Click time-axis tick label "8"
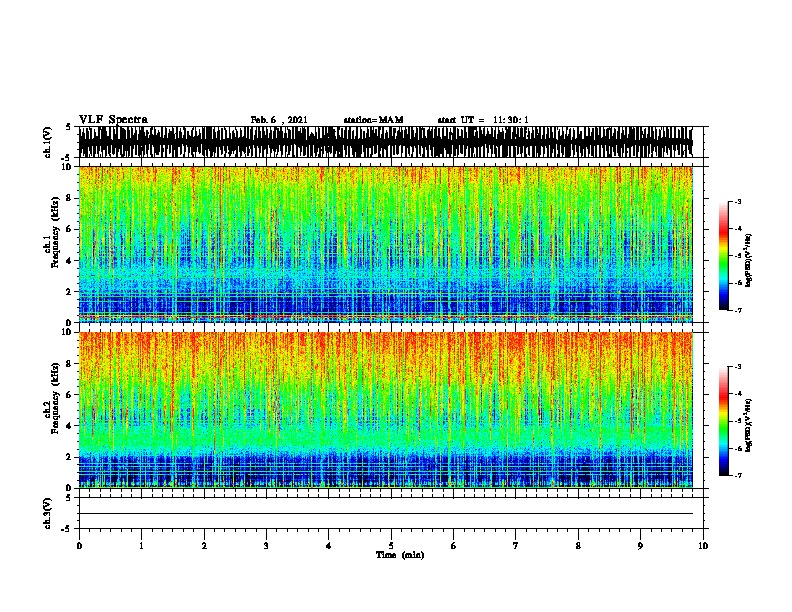Viewport: 792px width, 612px height. [578, 546]
